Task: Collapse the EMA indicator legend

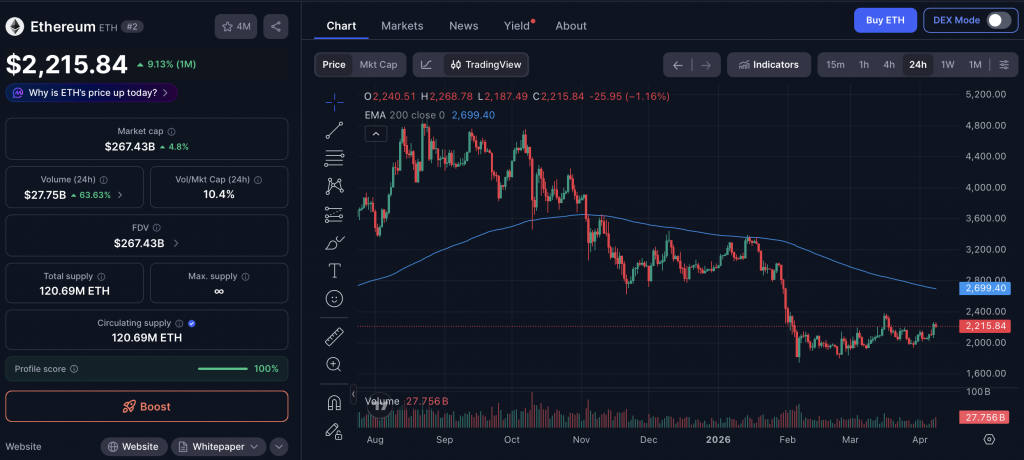Action: click(375, 133)
